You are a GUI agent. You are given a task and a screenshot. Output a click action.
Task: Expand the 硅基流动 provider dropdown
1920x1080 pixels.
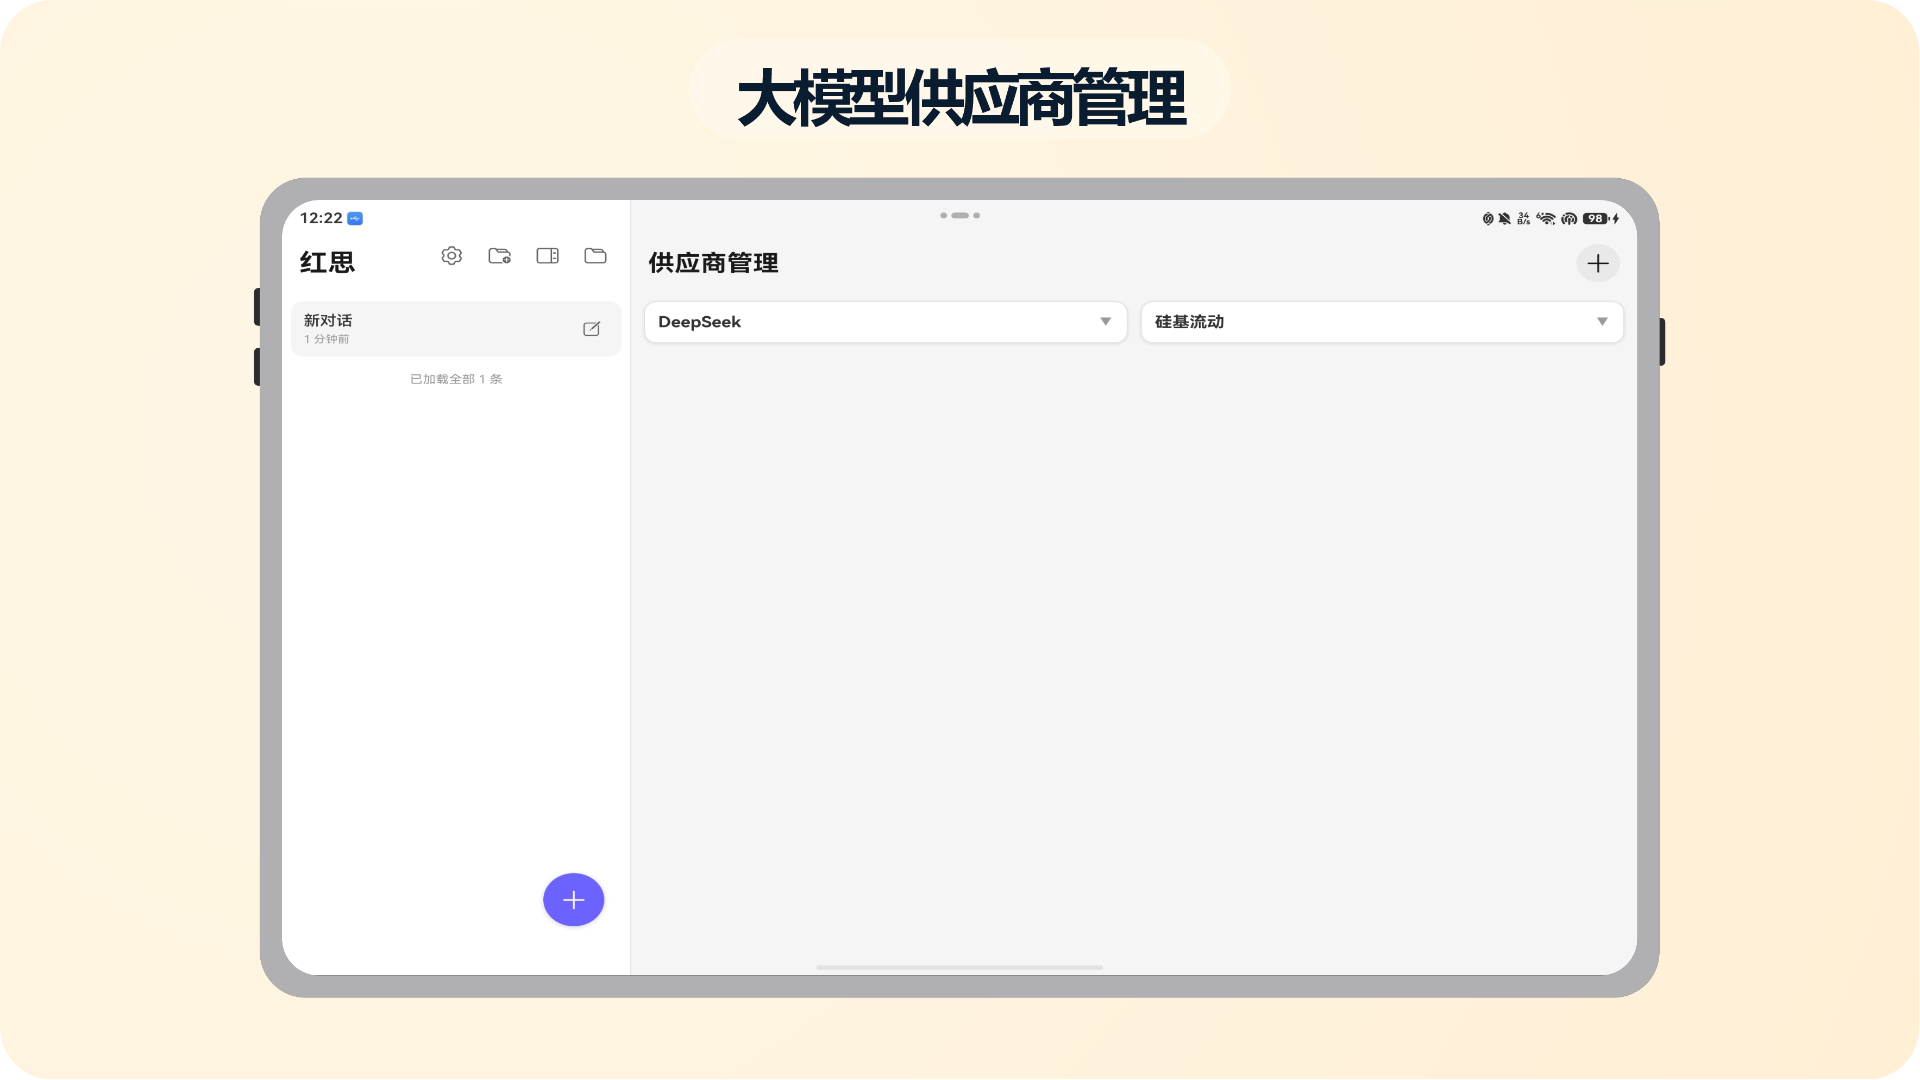click(x=1382, y=322)
